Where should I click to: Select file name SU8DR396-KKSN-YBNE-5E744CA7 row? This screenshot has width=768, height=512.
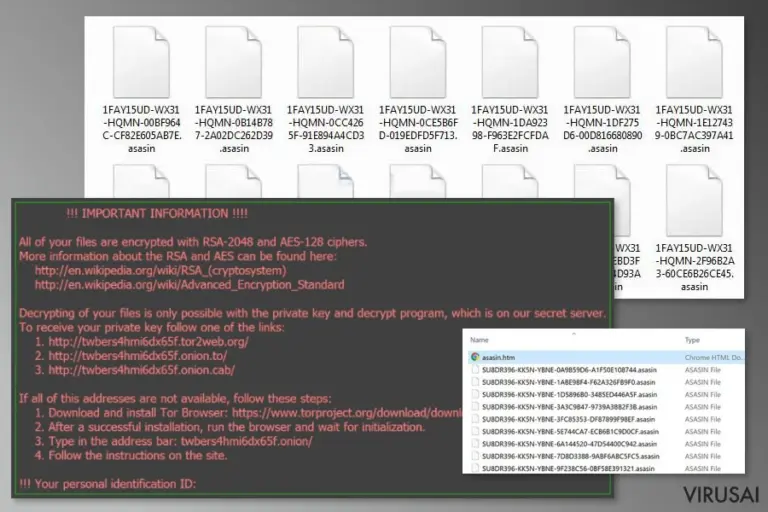click(x=570, y=432)
